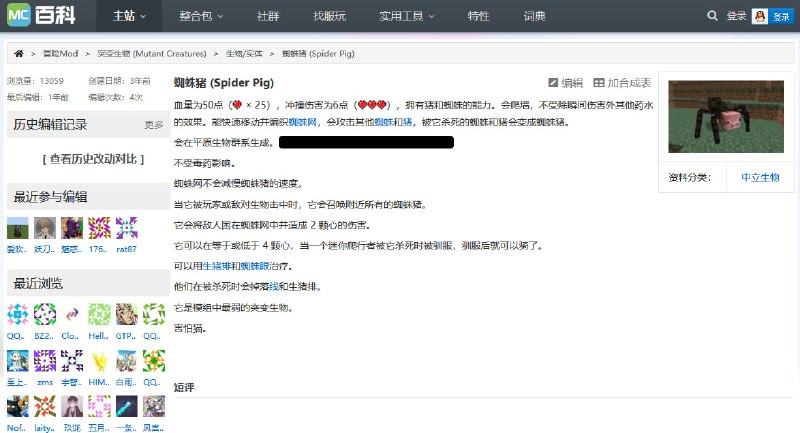Open avatar of visitor HIM..
The width and height of the screenshot is (800, 433).
coord(99,361)
